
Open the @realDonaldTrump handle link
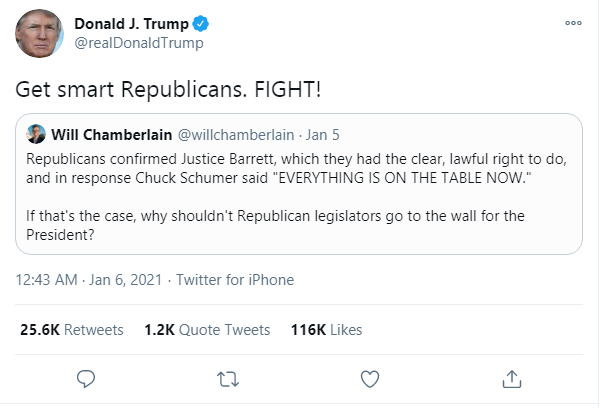[x=140, y=43]
